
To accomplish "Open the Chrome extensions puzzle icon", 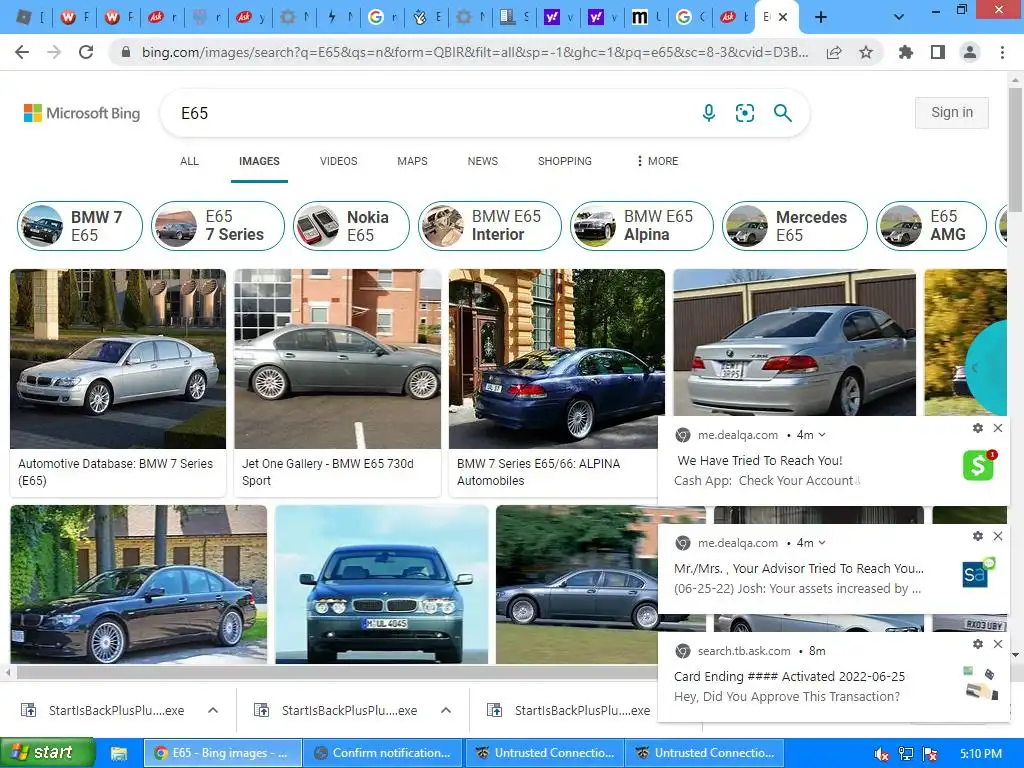I will coord(905,52).
